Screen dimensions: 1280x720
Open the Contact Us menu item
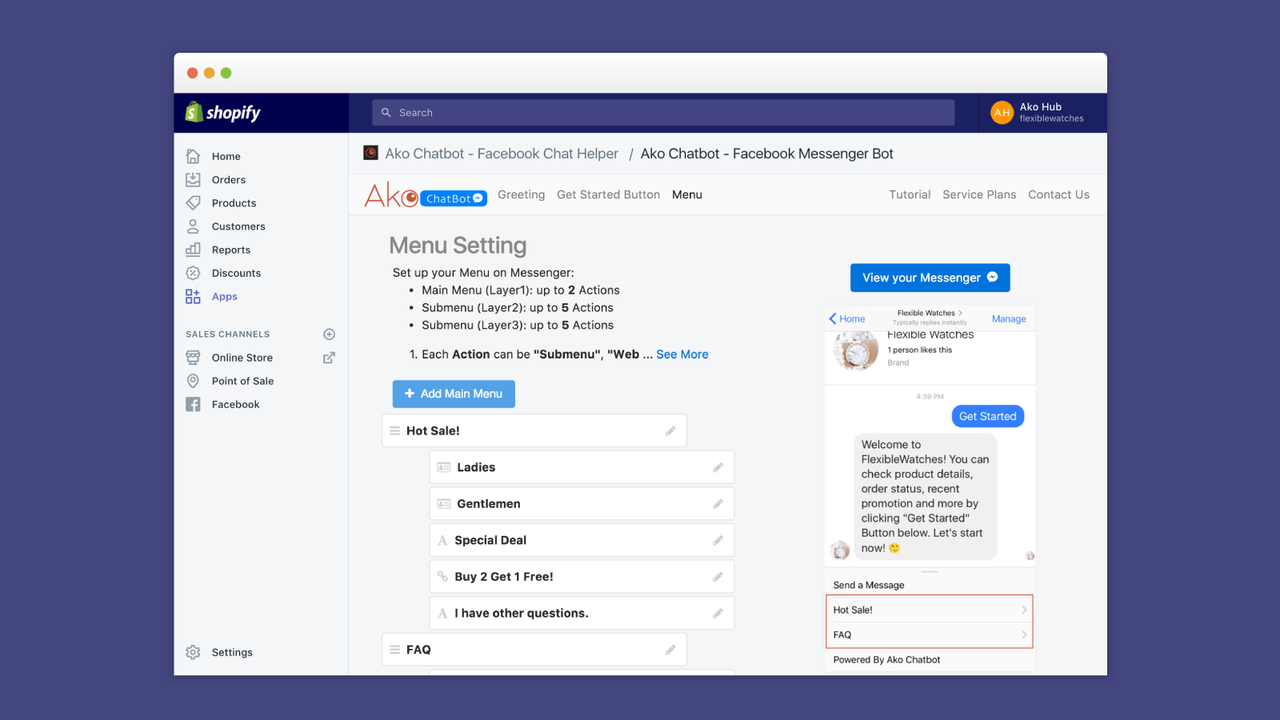pyautogui.click(x=1058, y=194)
